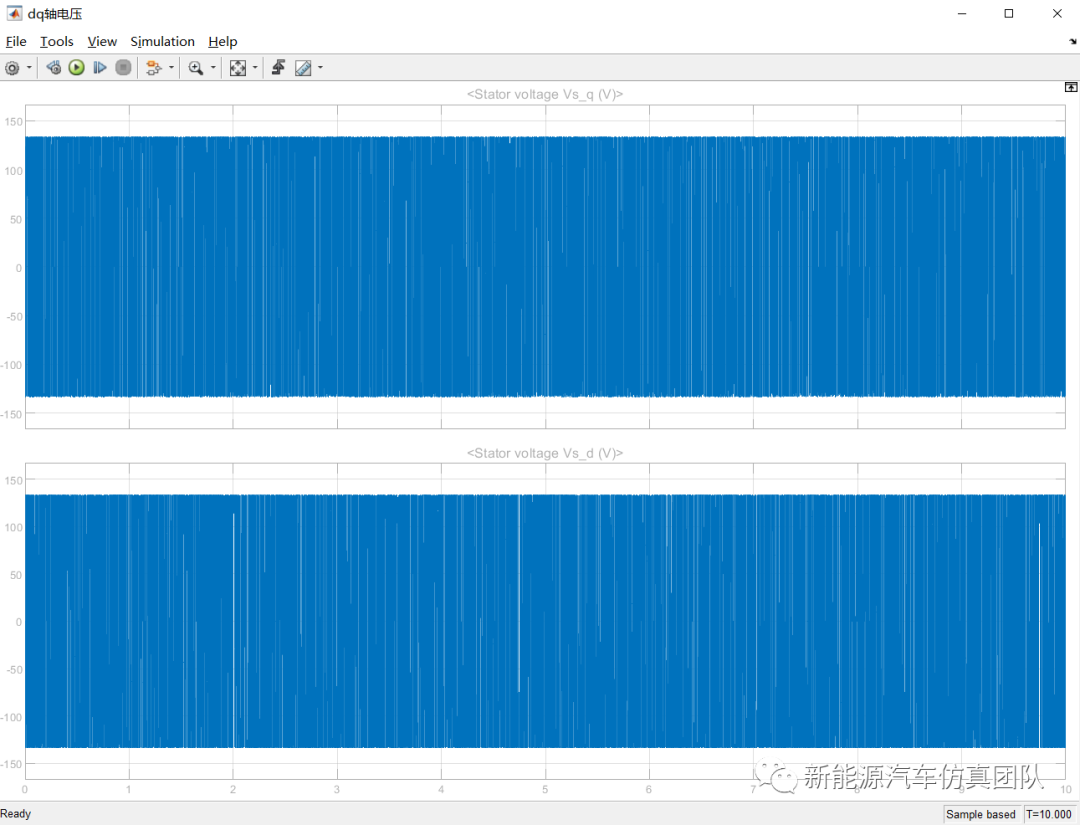Open the File menu
1080x825 pixels.
pos(16,41)
